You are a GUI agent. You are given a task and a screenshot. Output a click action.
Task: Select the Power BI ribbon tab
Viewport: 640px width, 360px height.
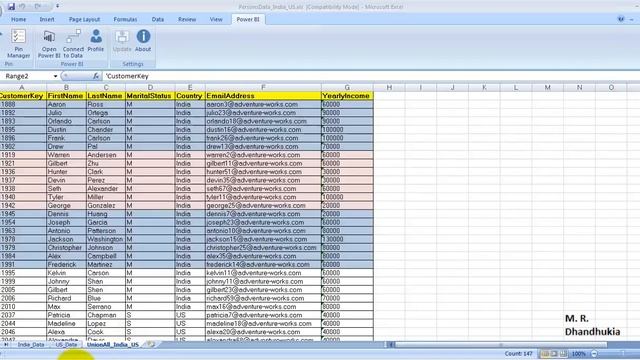coord(248,19)
